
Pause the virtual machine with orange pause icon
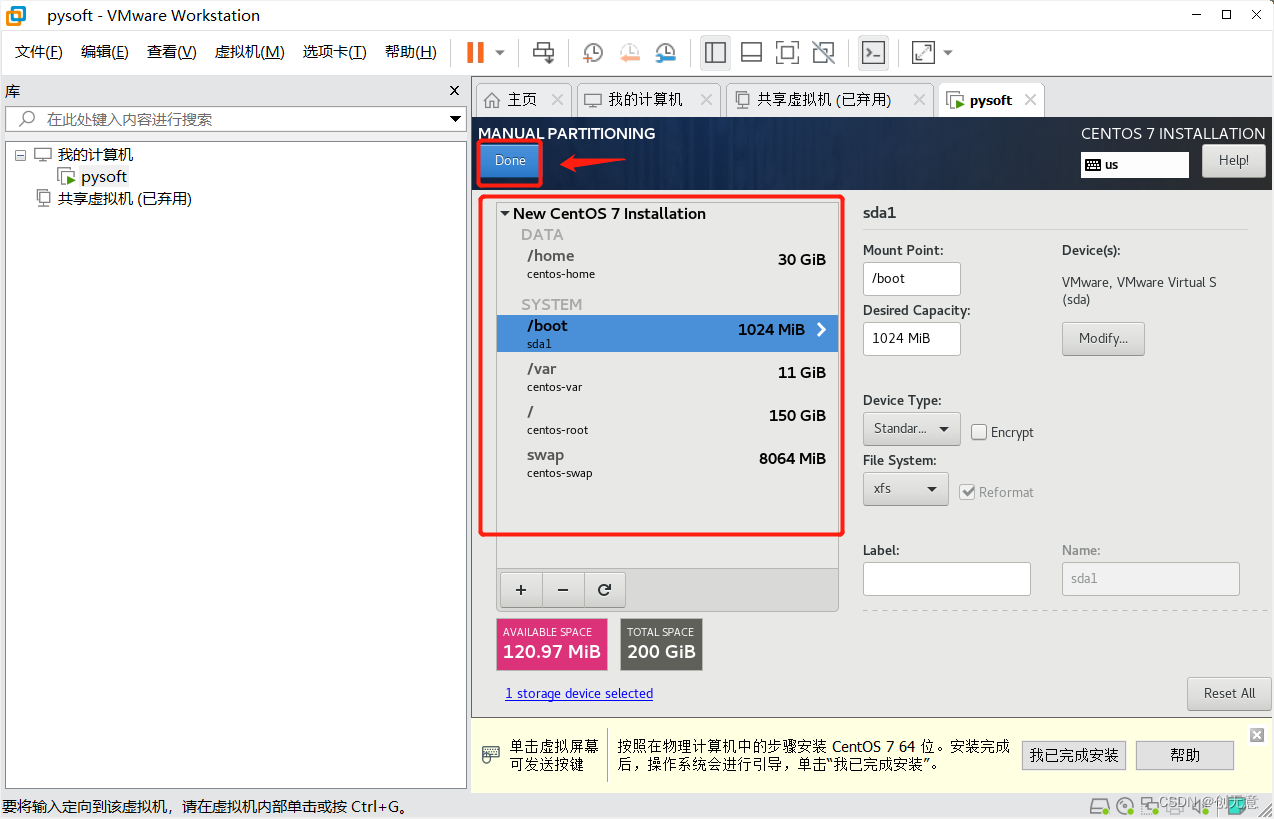[476, 52]
